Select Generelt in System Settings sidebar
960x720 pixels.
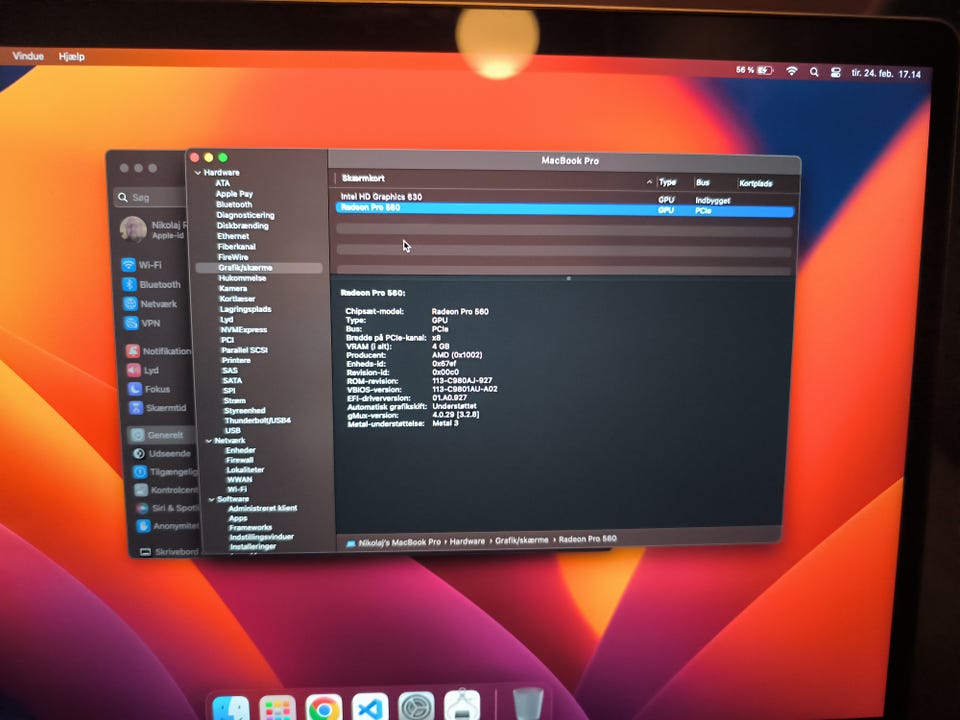pyautogui.click(x=160, y=435)
